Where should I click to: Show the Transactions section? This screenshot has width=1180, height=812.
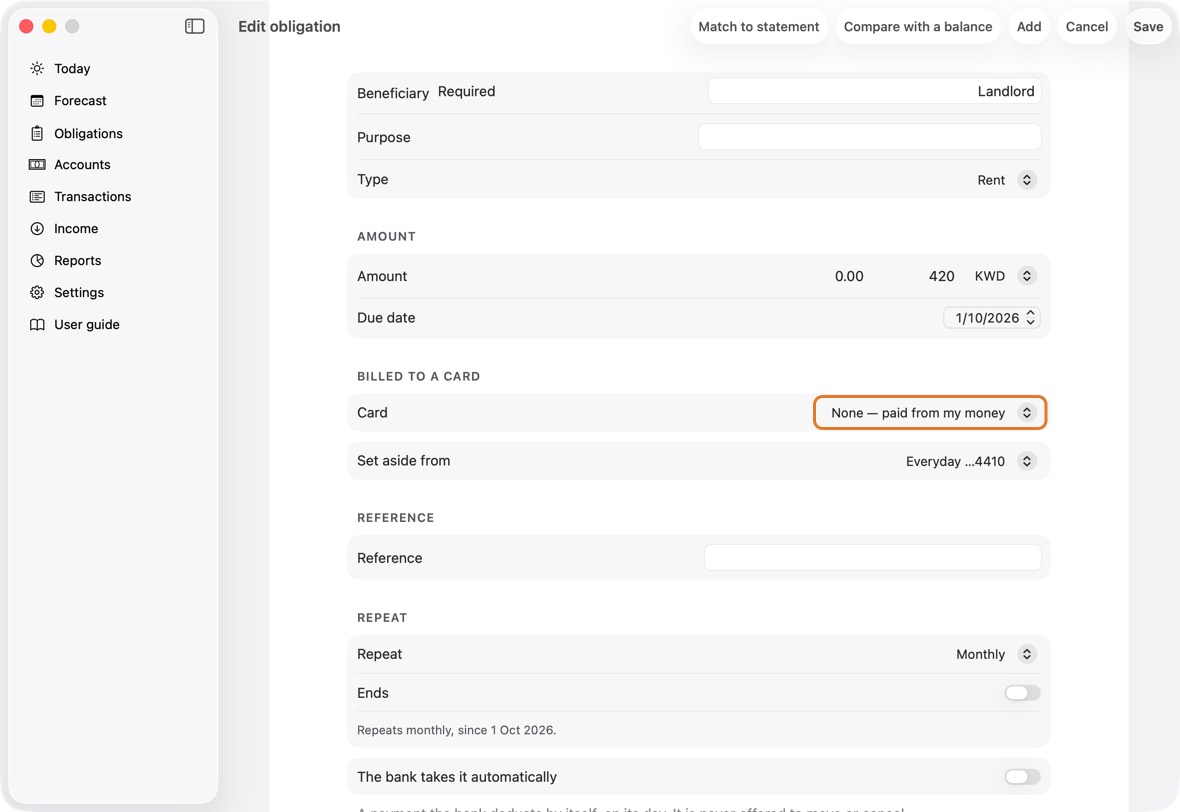pos(93,196)
